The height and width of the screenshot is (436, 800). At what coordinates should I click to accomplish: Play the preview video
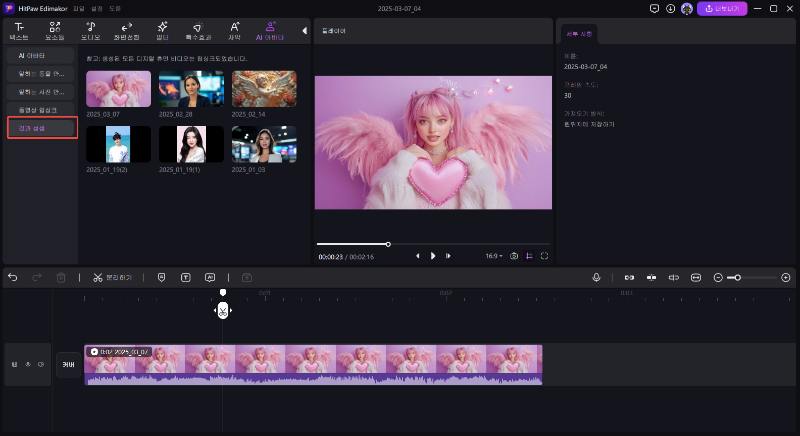[433, 256]
